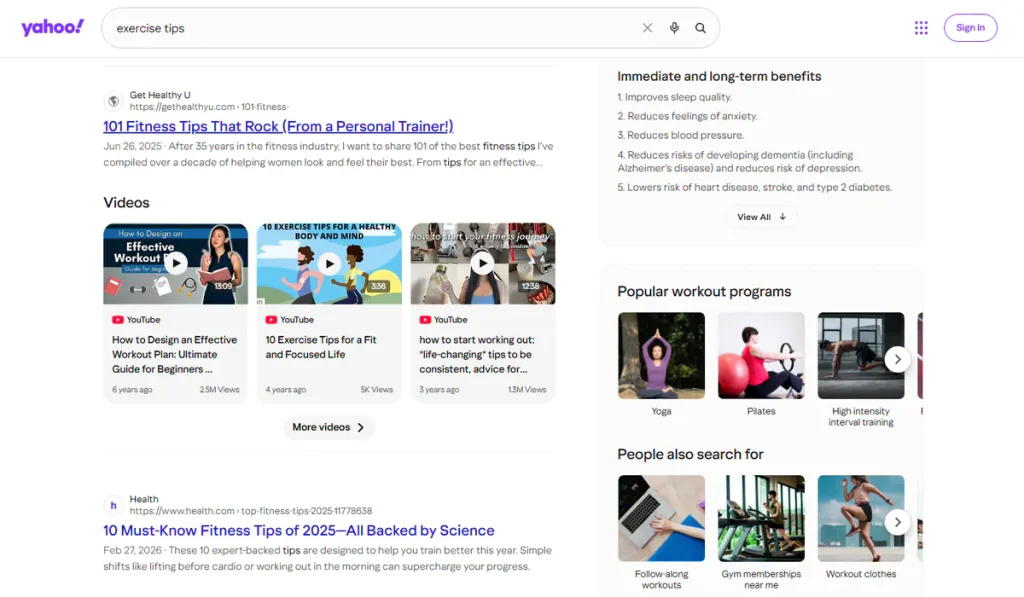Click YouTube icon on 10 Exercise Tips card
The height and width of the screenshot is (597, 1024).
(271, 319)
